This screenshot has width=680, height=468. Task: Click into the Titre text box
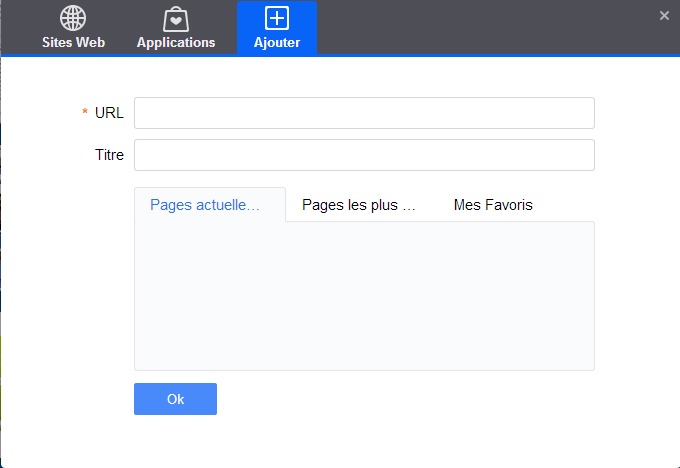[x=364, y=155]
